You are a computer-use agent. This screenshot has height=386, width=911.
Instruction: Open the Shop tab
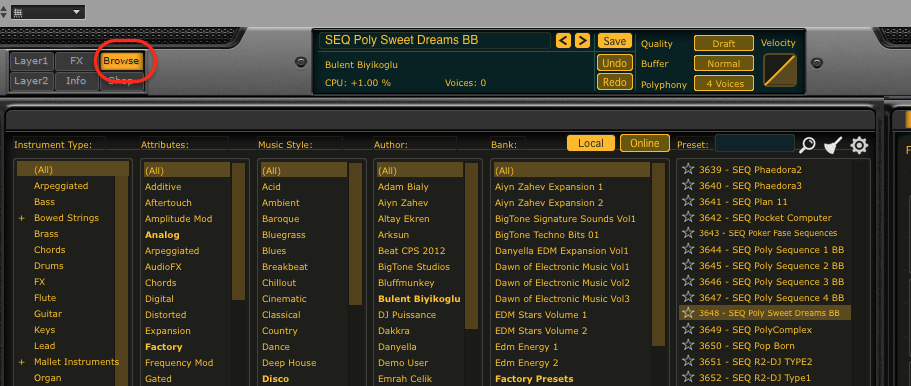click(121, 81)
